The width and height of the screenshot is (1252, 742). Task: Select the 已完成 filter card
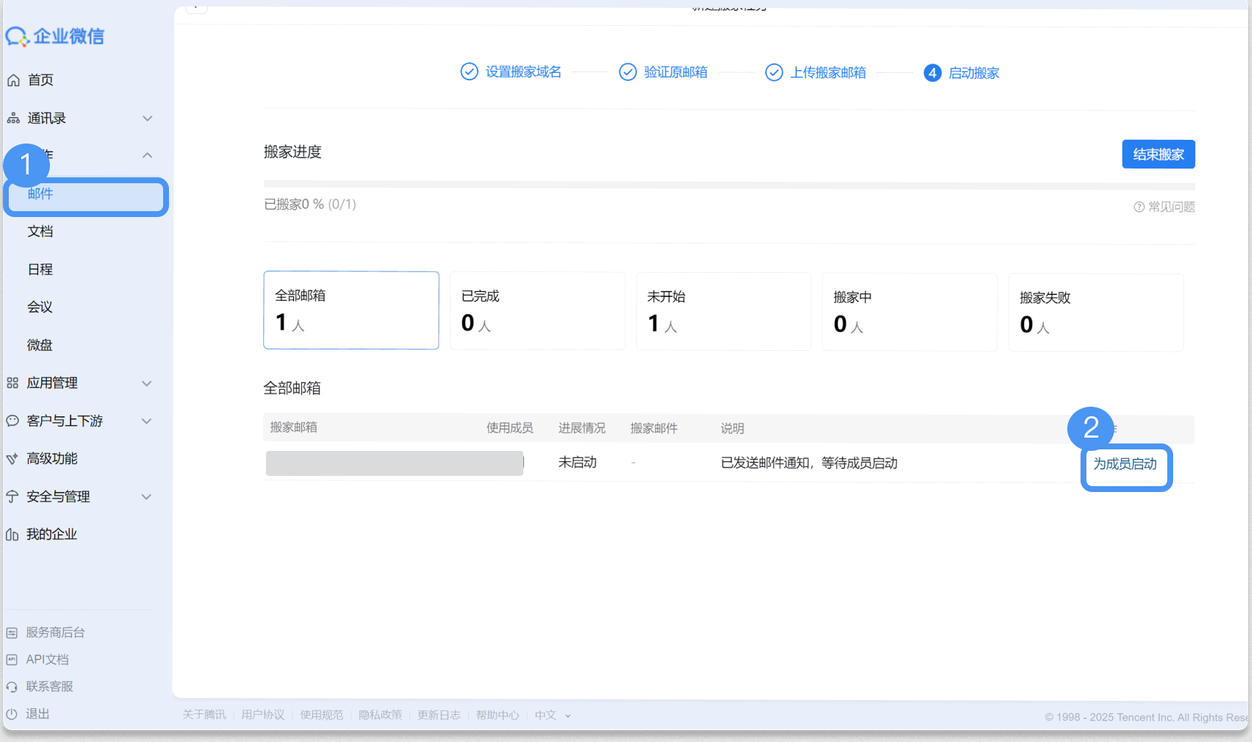coord(537,311)
